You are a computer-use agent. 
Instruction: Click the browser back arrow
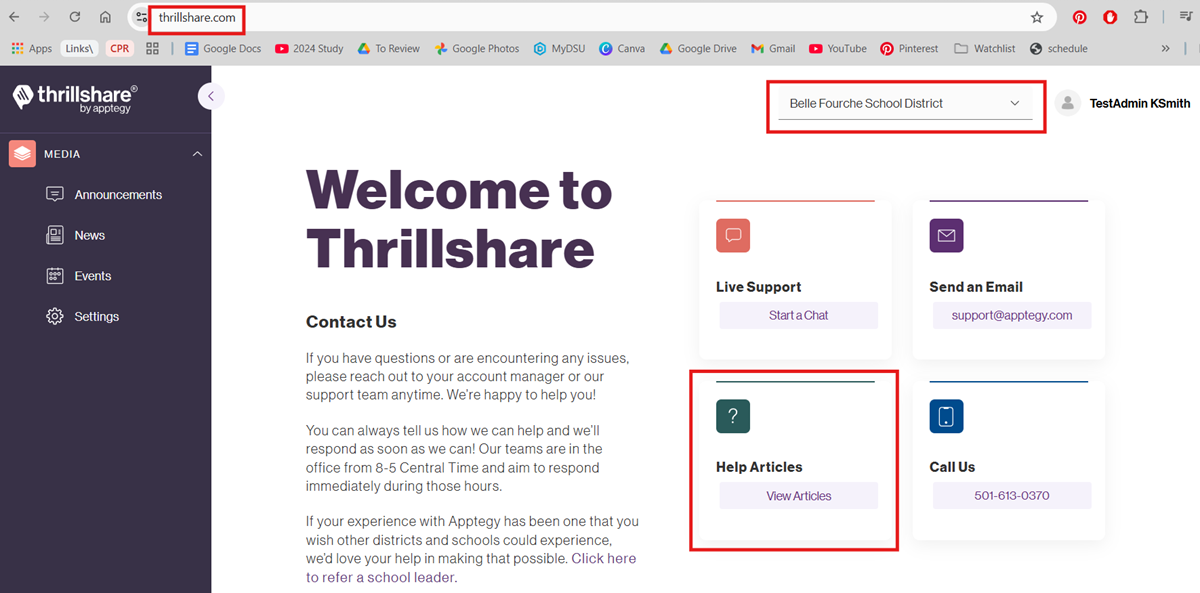pos(14,17)
